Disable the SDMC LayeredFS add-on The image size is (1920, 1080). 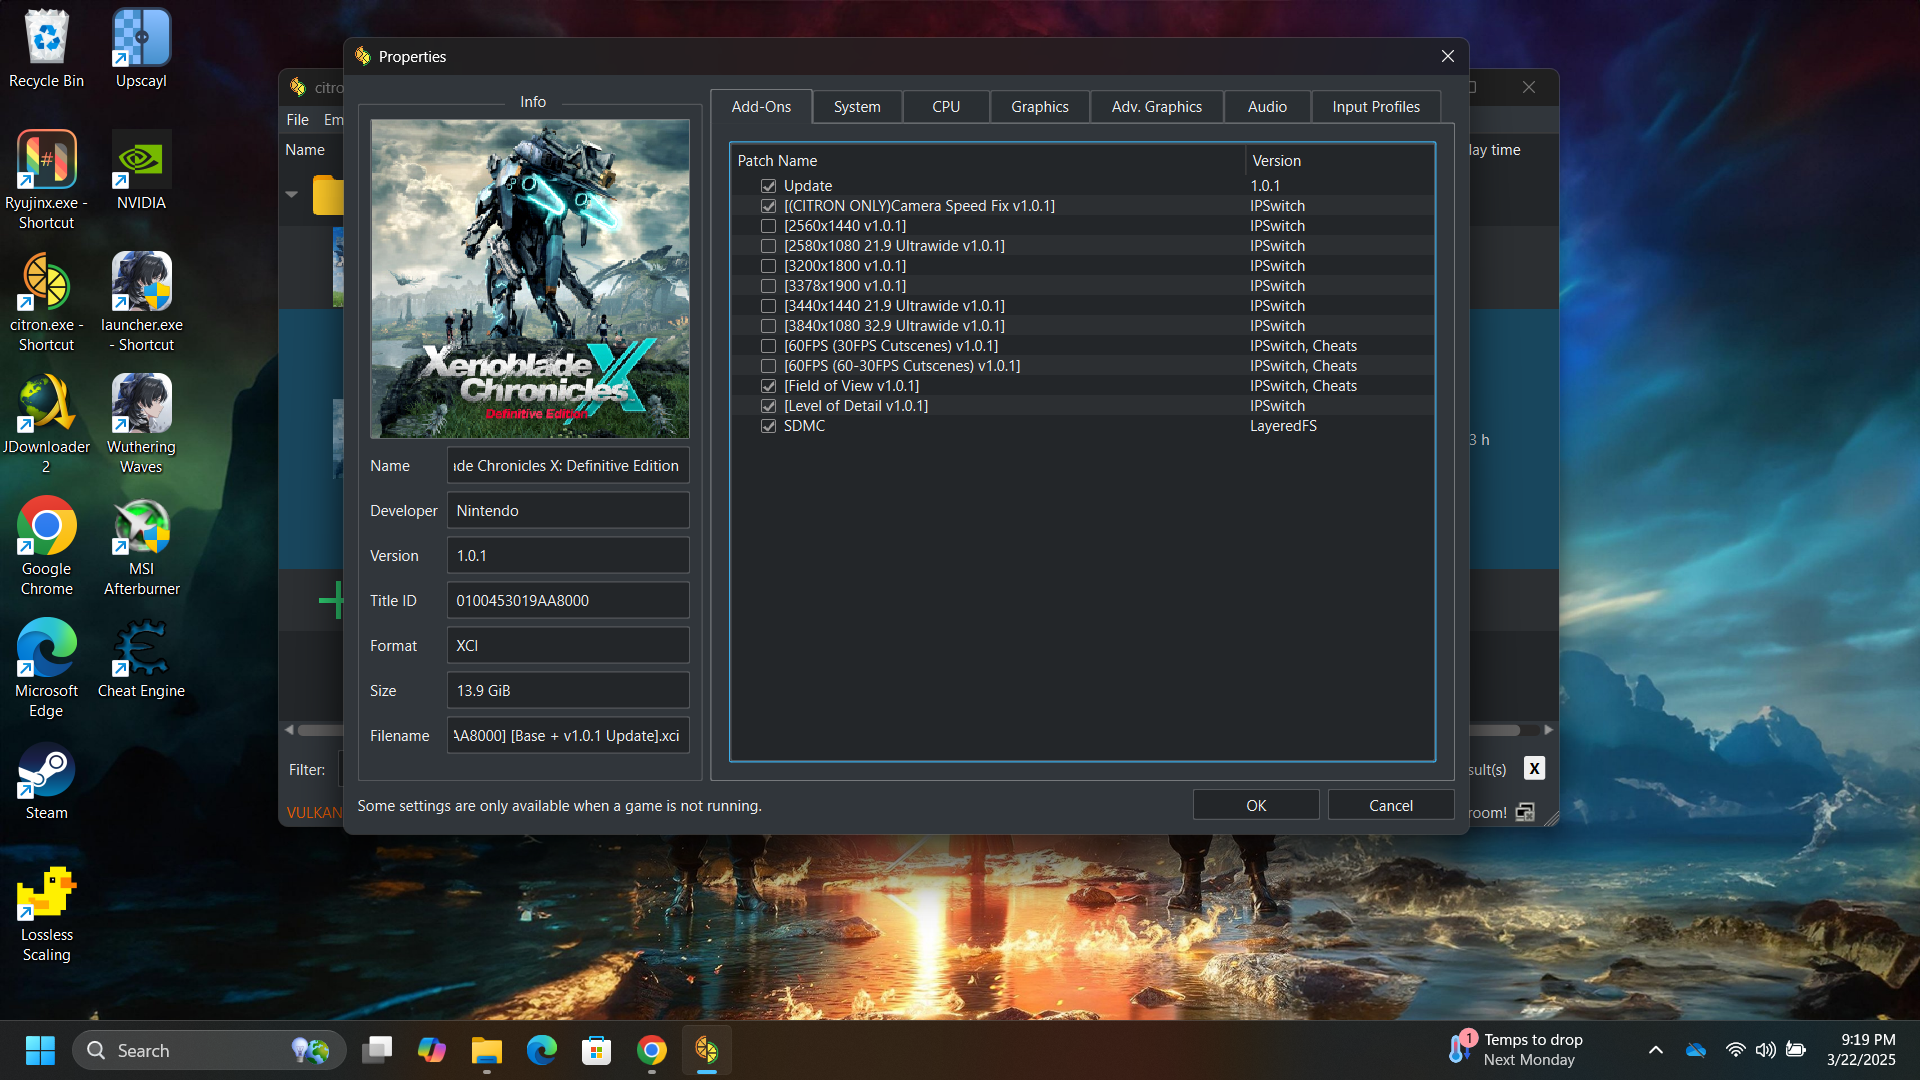[768, 426]
